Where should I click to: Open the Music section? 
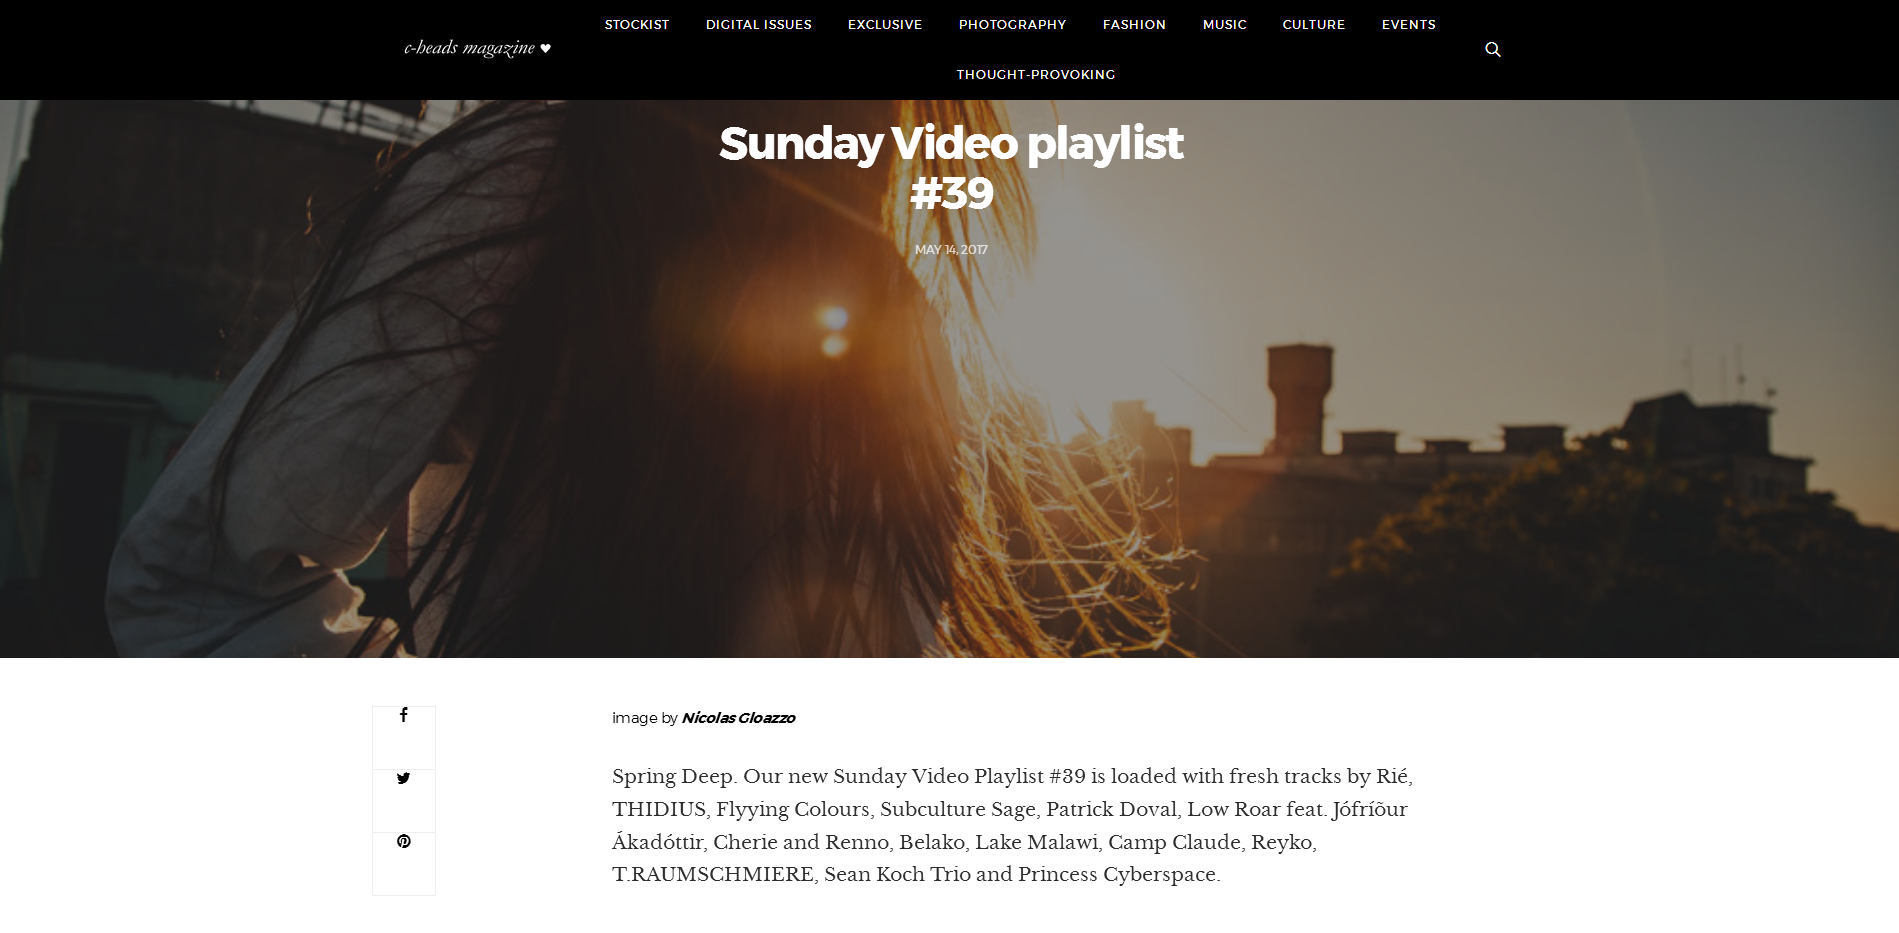(1224, 24)
